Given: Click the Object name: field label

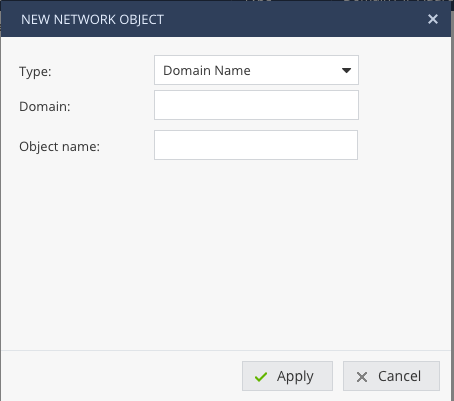Looking at the screenshot, I should pyautogui.click(x=59, y=147).
